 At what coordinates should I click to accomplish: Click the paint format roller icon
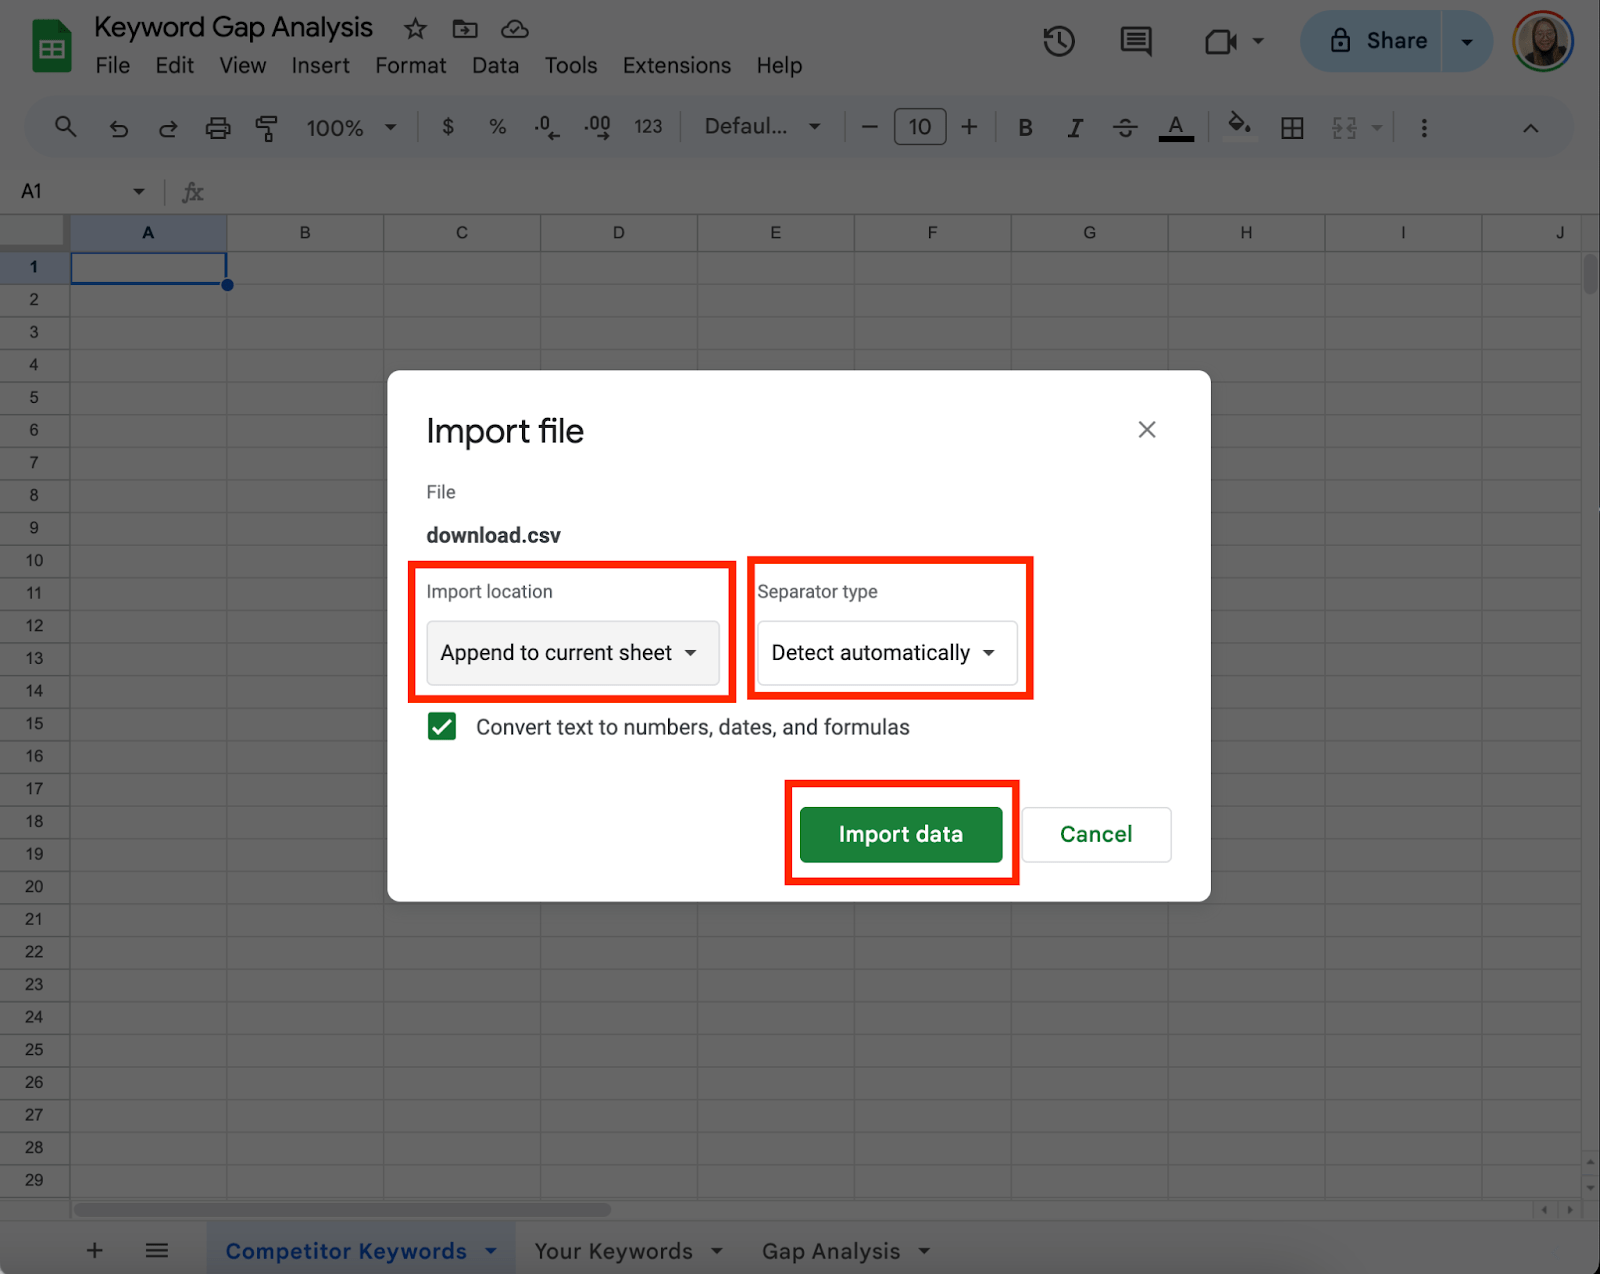(266, 128)
